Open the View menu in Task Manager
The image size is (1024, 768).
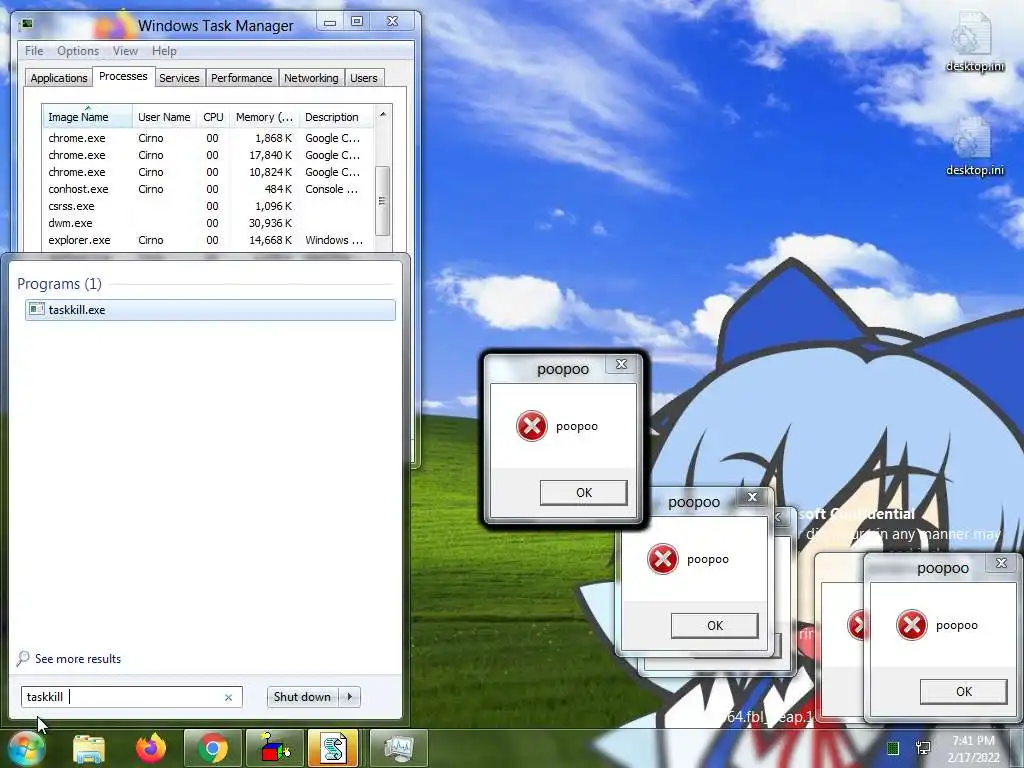pyautogui.click(x=125, y=51)
